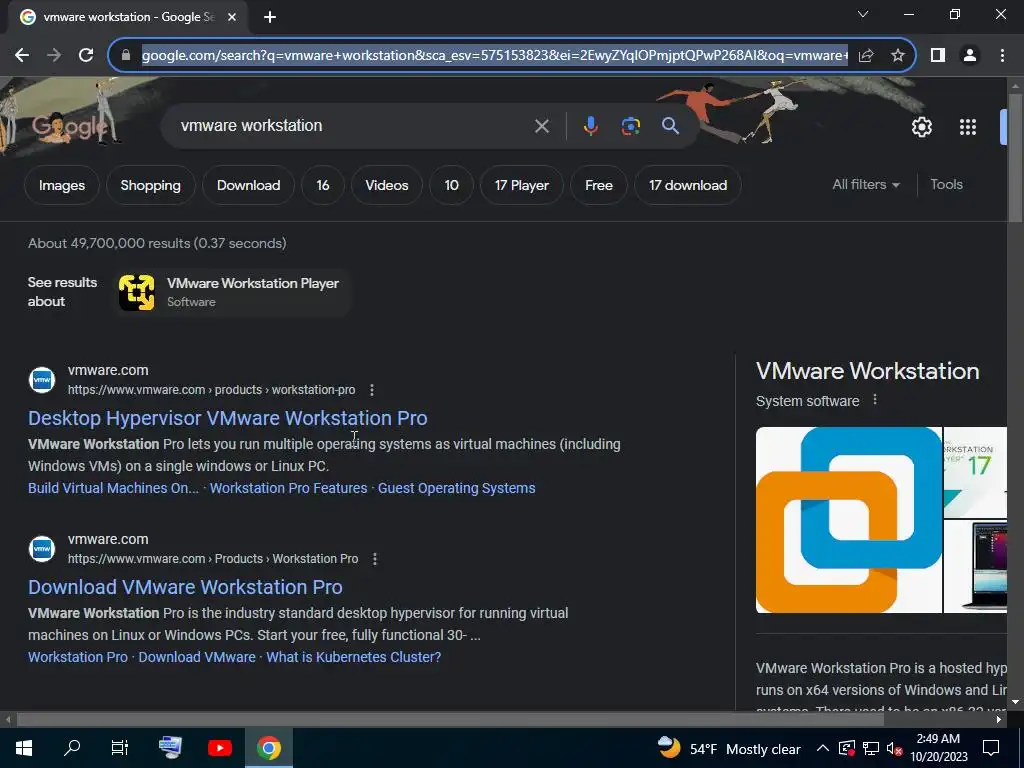Click the Google doodle logo
Viewport: 1024px width, 768px height.
pos(70,125)
